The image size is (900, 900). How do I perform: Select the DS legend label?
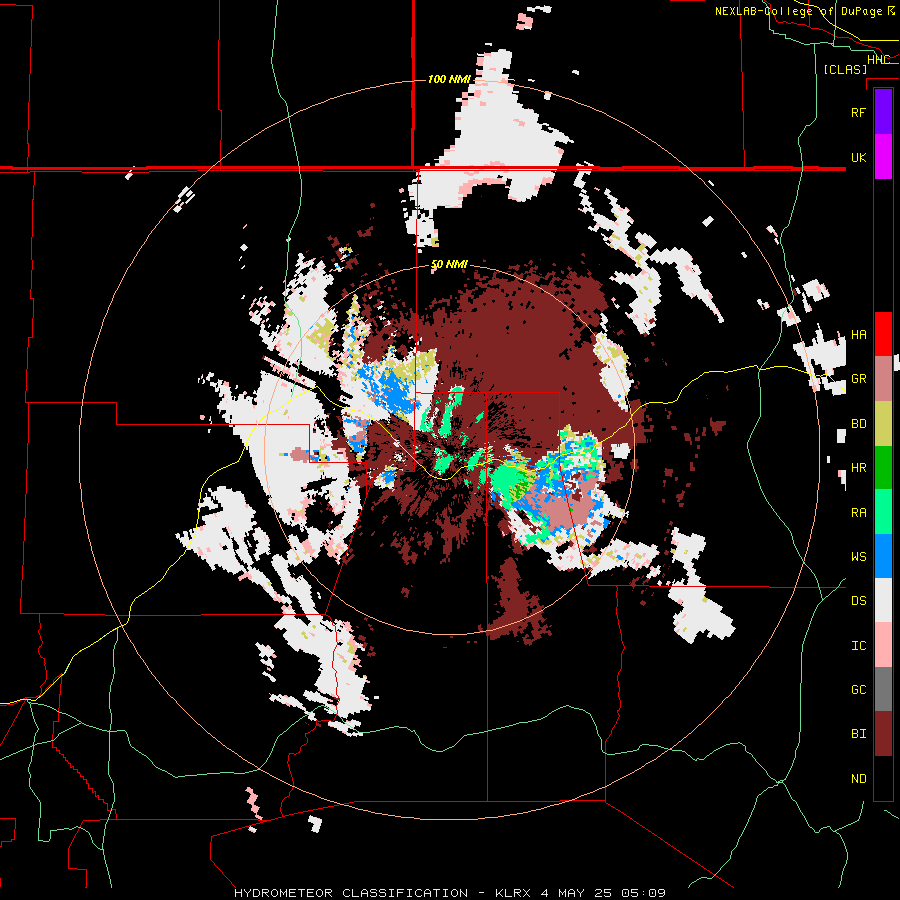click(858, 601)
